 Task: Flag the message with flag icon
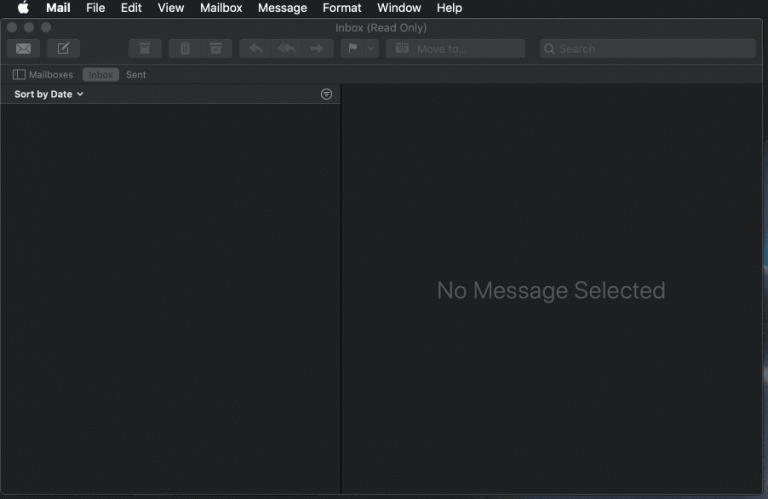pyautogui.click(x=352, y=48)
